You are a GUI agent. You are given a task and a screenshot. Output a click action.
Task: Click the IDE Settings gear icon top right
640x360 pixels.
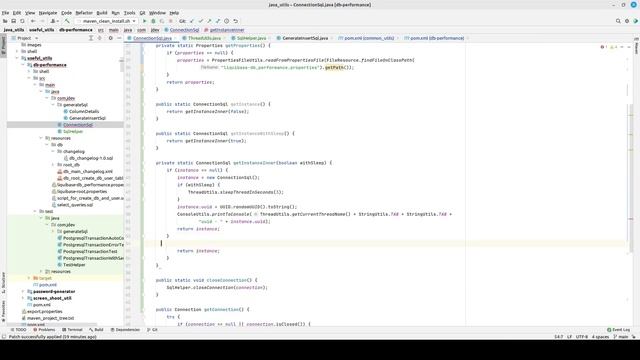pyautogui.click(x=627, y=21)
